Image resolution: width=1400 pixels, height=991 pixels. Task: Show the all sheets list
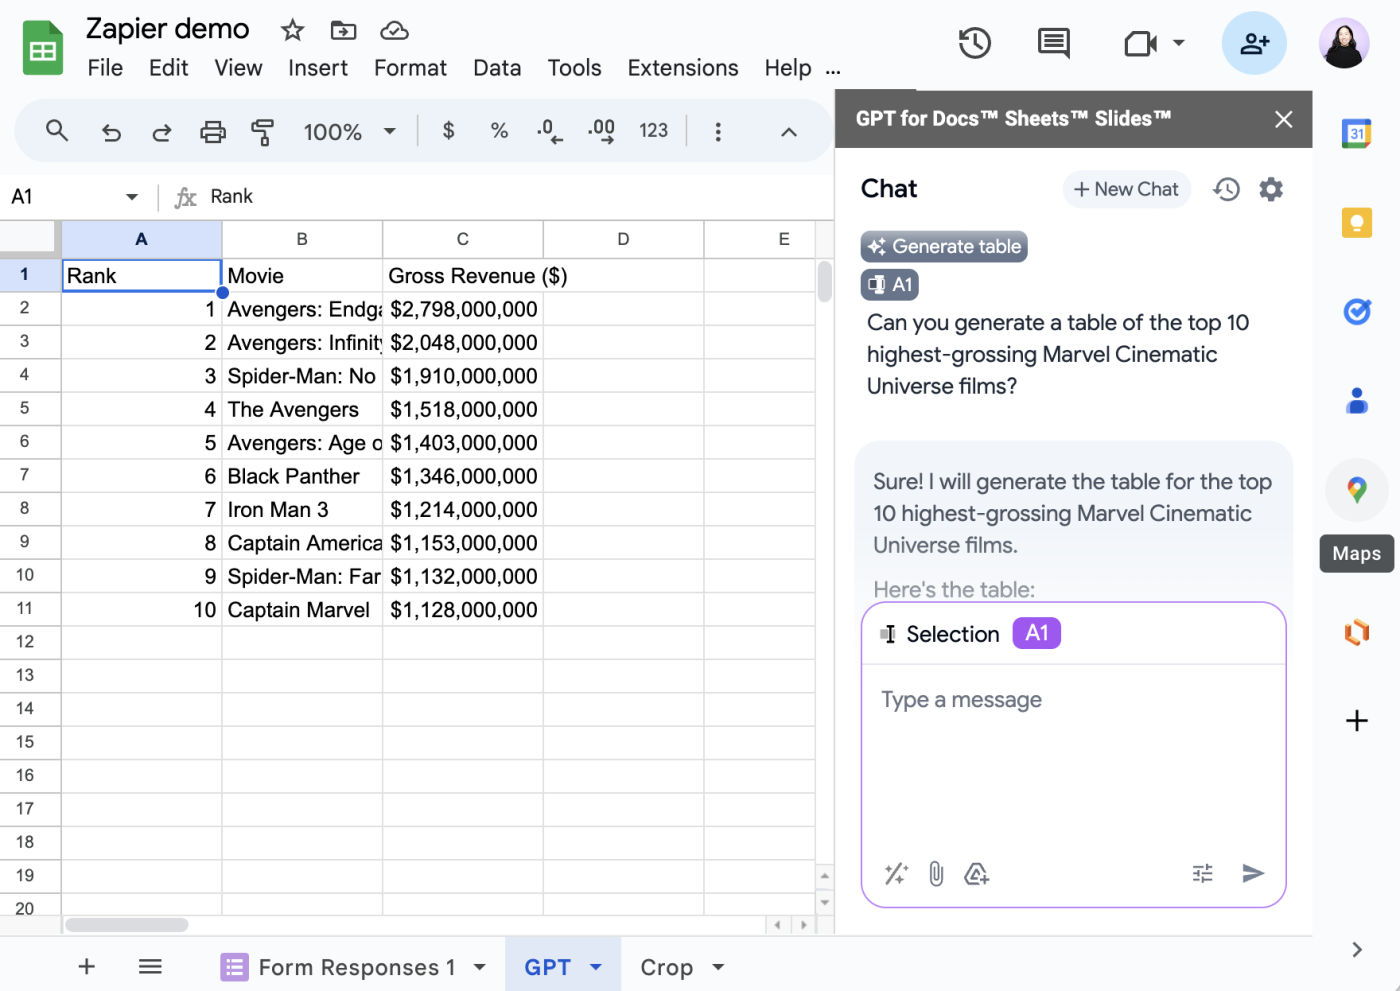pos(150,966)
